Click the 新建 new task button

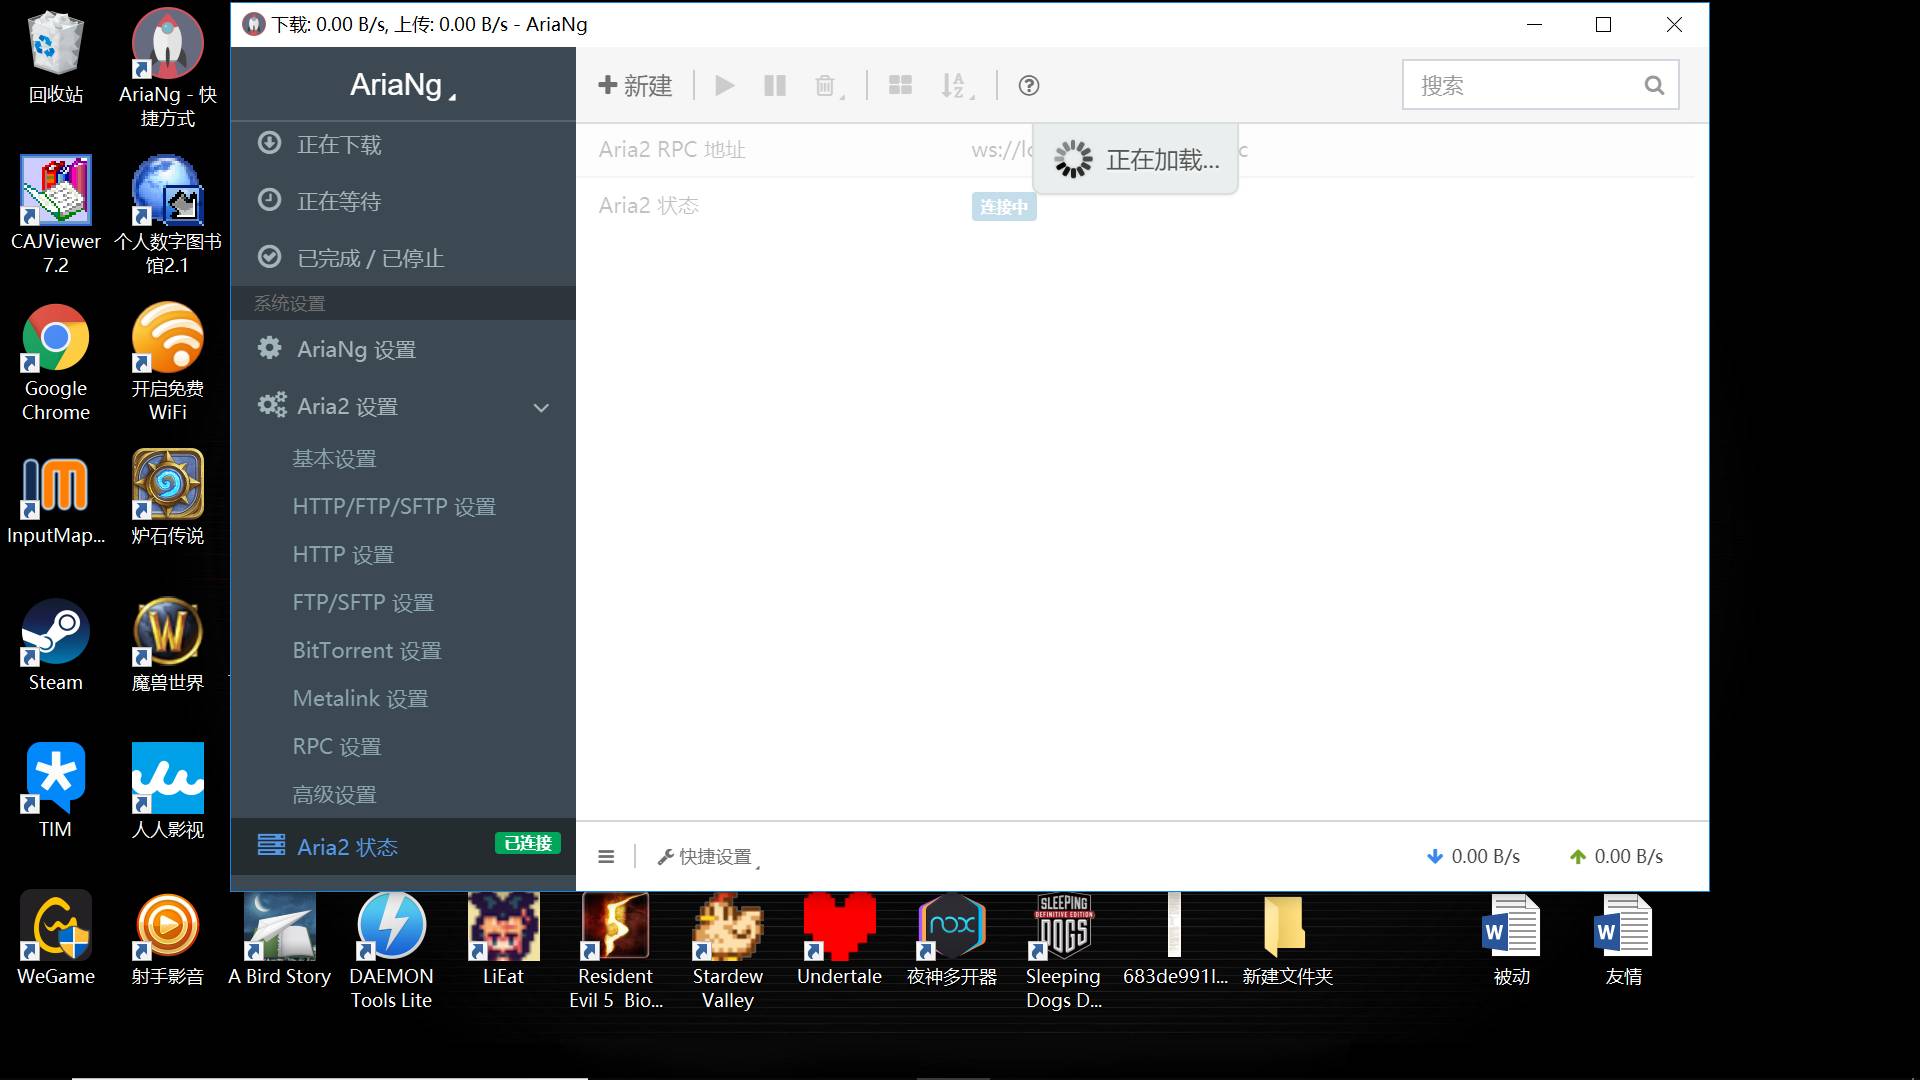click(x=635, y=86)
